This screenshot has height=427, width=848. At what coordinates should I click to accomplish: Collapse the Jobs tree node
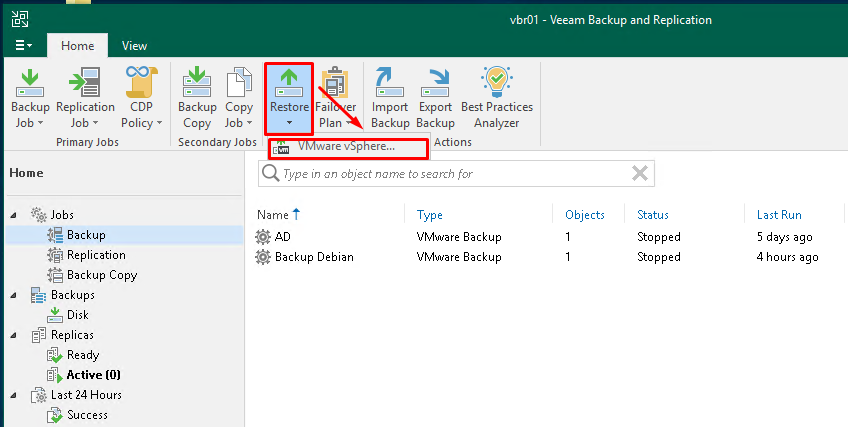click(x=14, y=216)
